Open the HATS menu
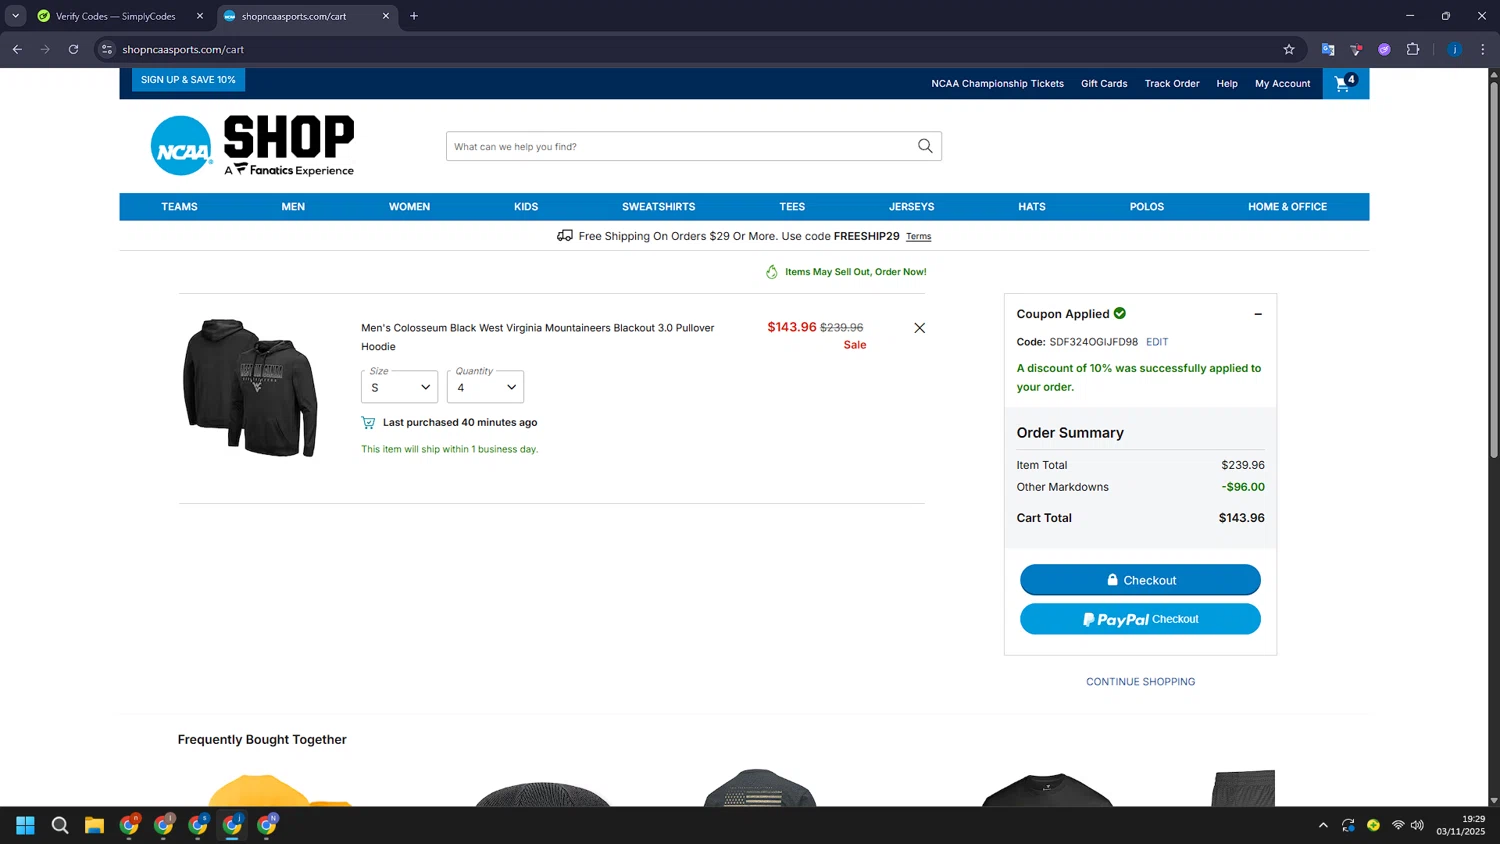 [1032, 207]
